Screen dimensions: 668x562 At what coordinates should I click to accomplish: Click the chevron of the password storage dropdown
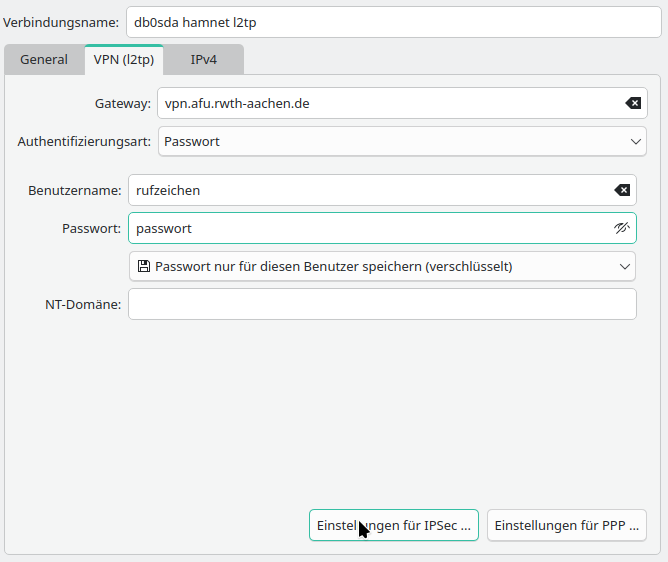click(x=626, y=266)
